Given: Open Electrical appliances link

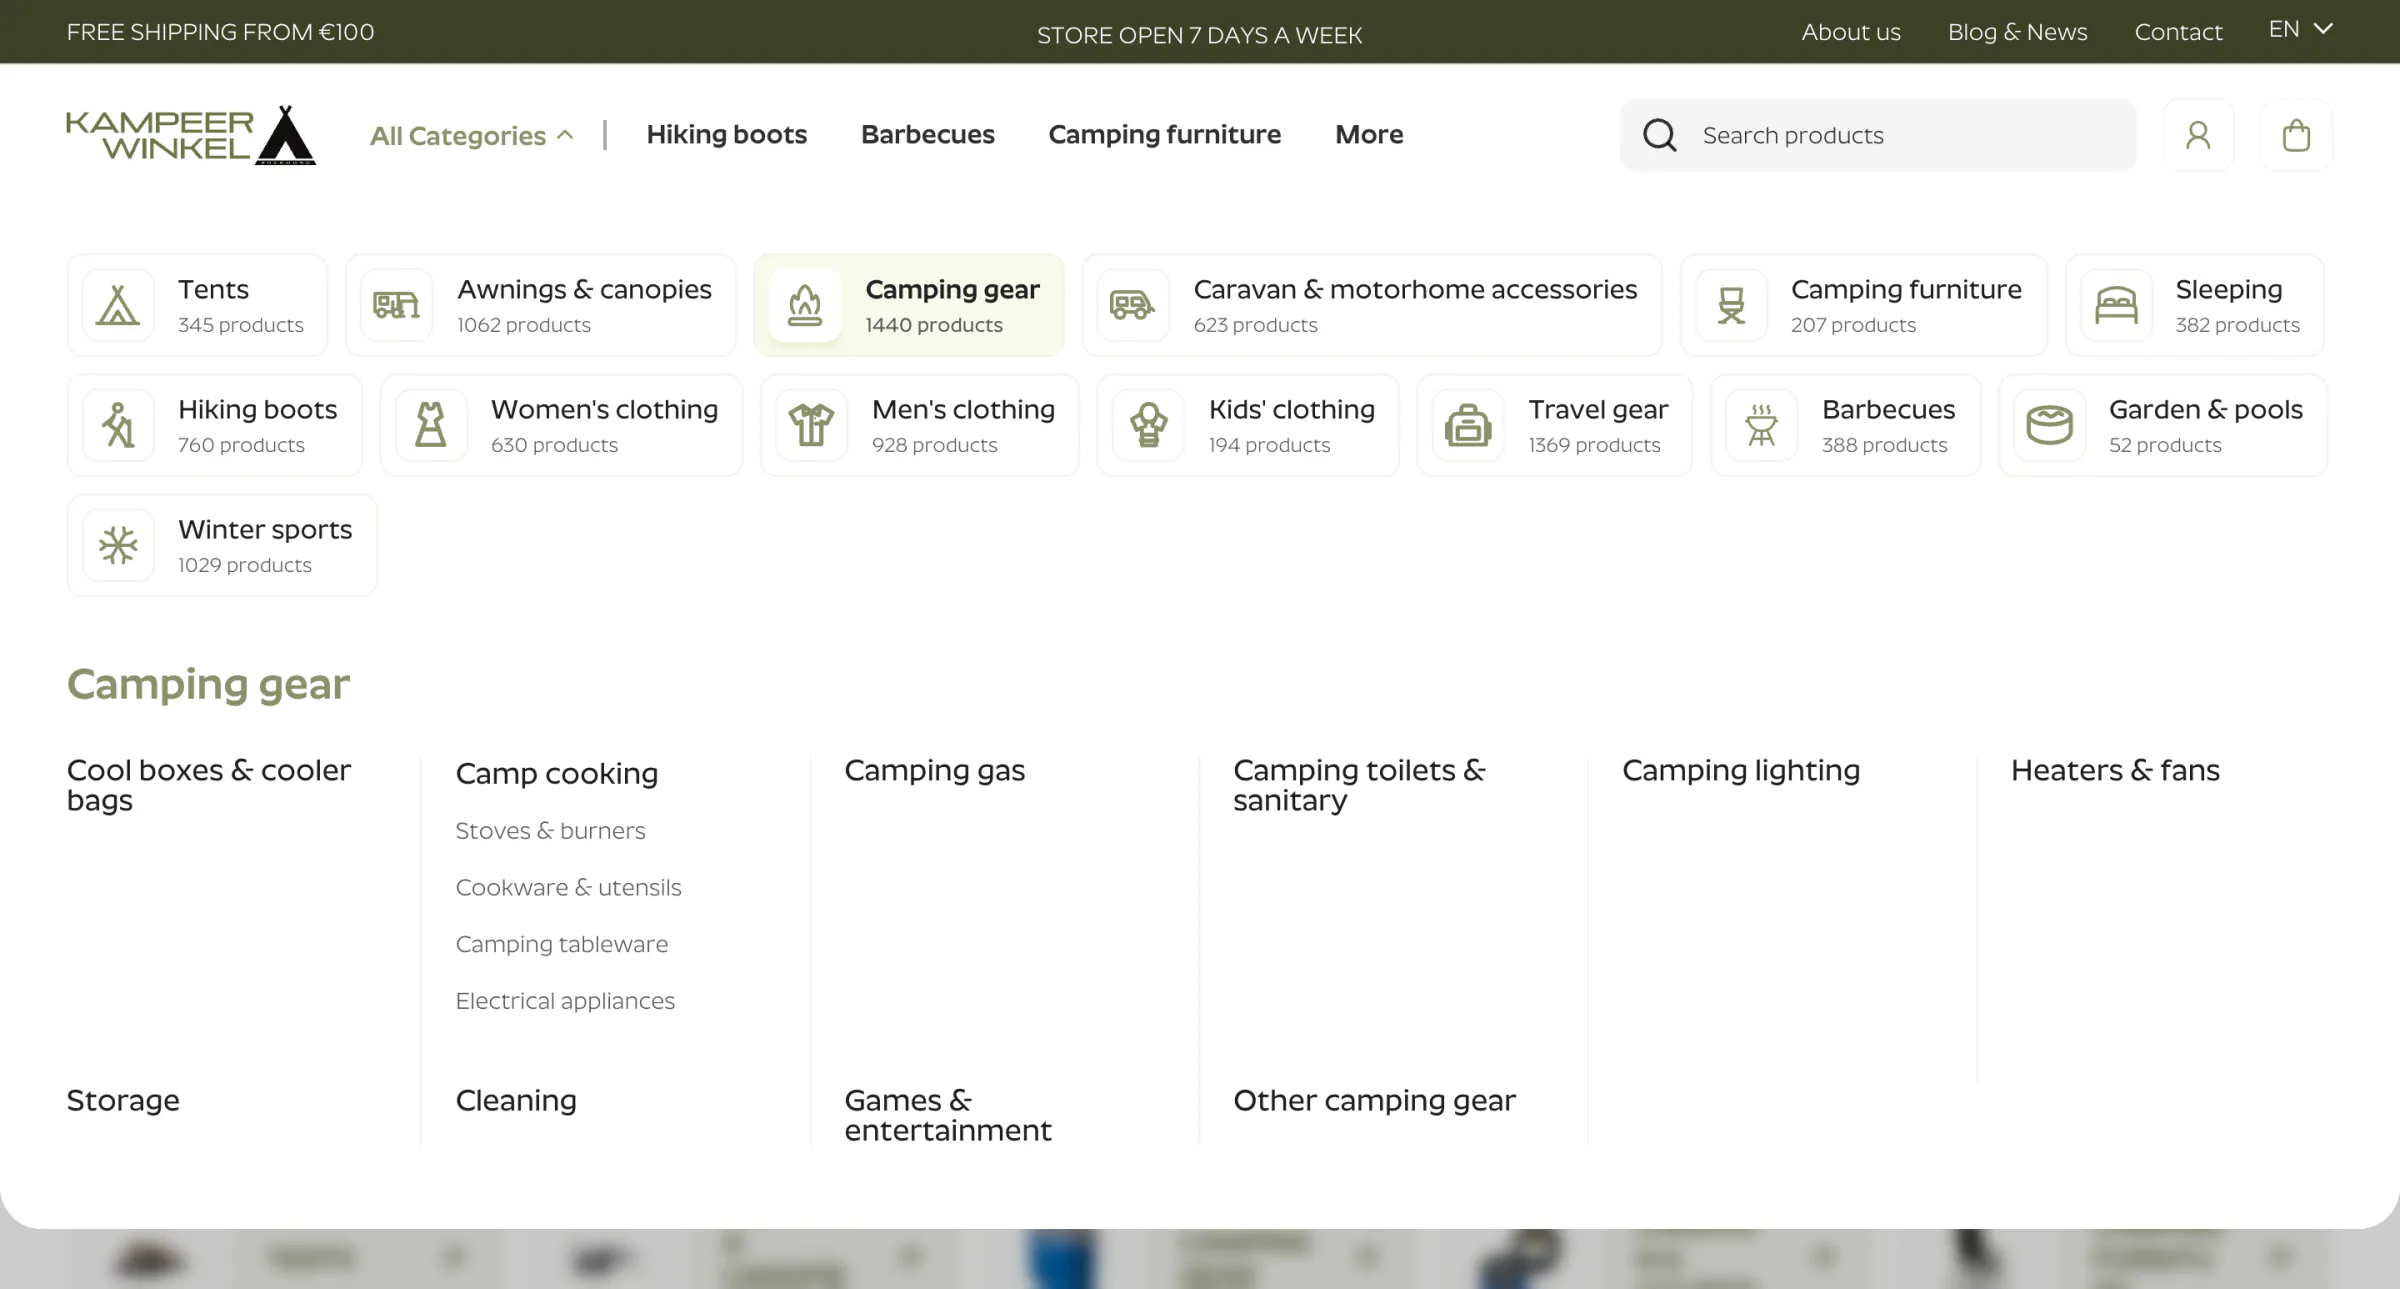Looking at the screenshot, I should click(x=565, y=1000).
